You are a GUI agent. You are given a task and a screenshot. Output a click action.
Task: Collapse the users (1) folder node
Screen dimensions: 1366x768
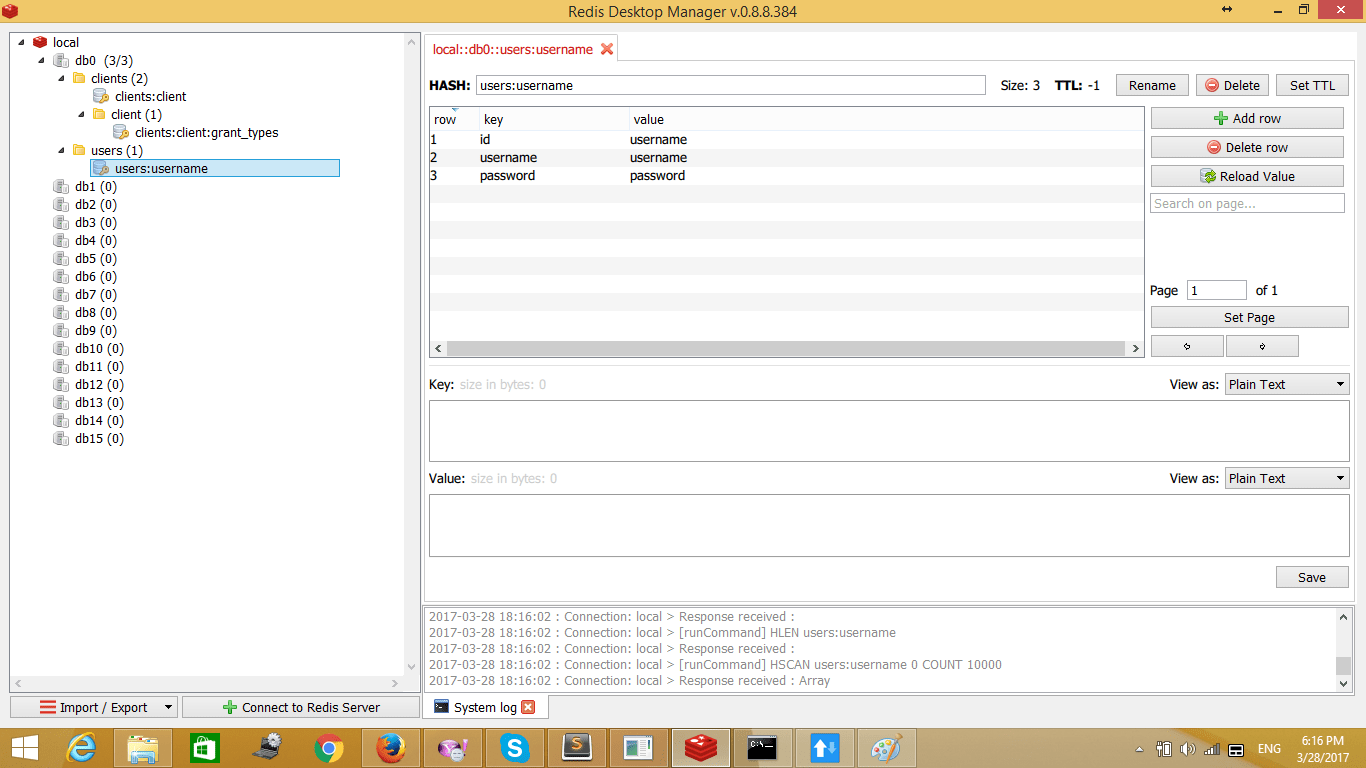coord(61,150)
